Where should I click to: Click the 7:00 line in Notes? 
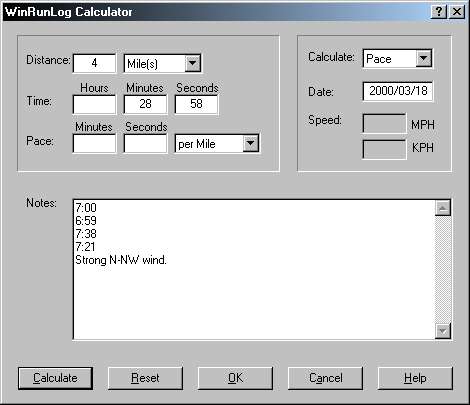86,208
